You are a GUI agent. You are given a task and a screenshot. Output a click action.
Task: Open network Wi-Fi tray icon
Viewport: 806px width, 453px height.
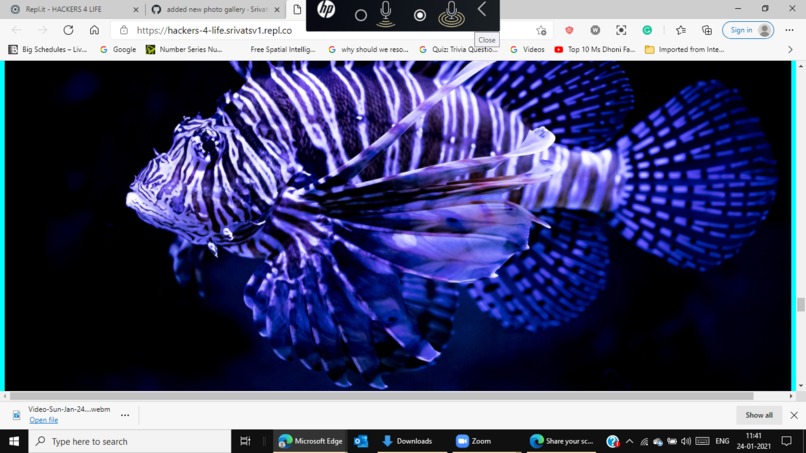coord(644,441)
